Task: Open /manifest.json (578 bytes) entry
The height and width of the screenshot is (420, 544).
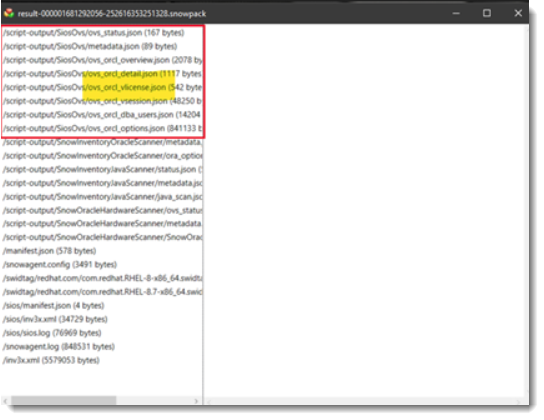Action: pos(50,251)
